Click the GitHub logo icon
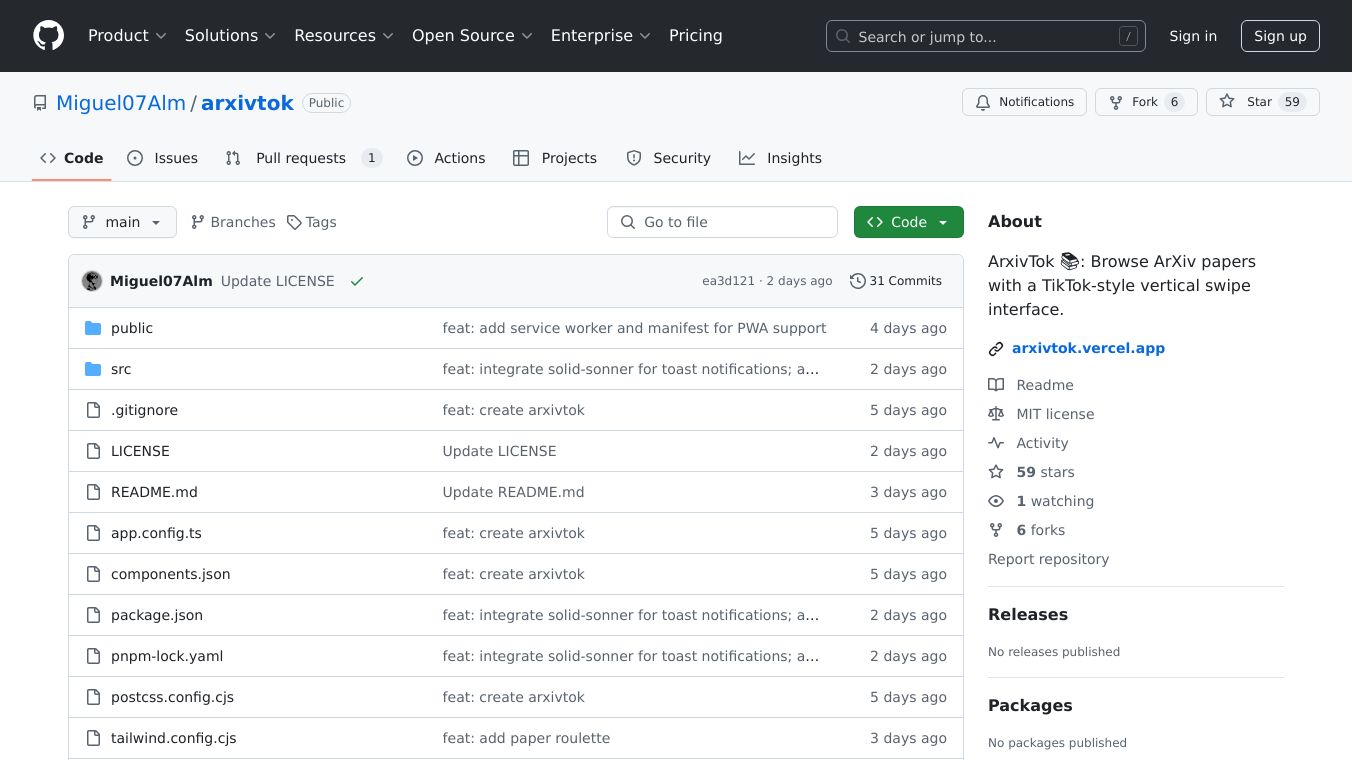Screen dimensions: 1352x760 click(48, 36)
